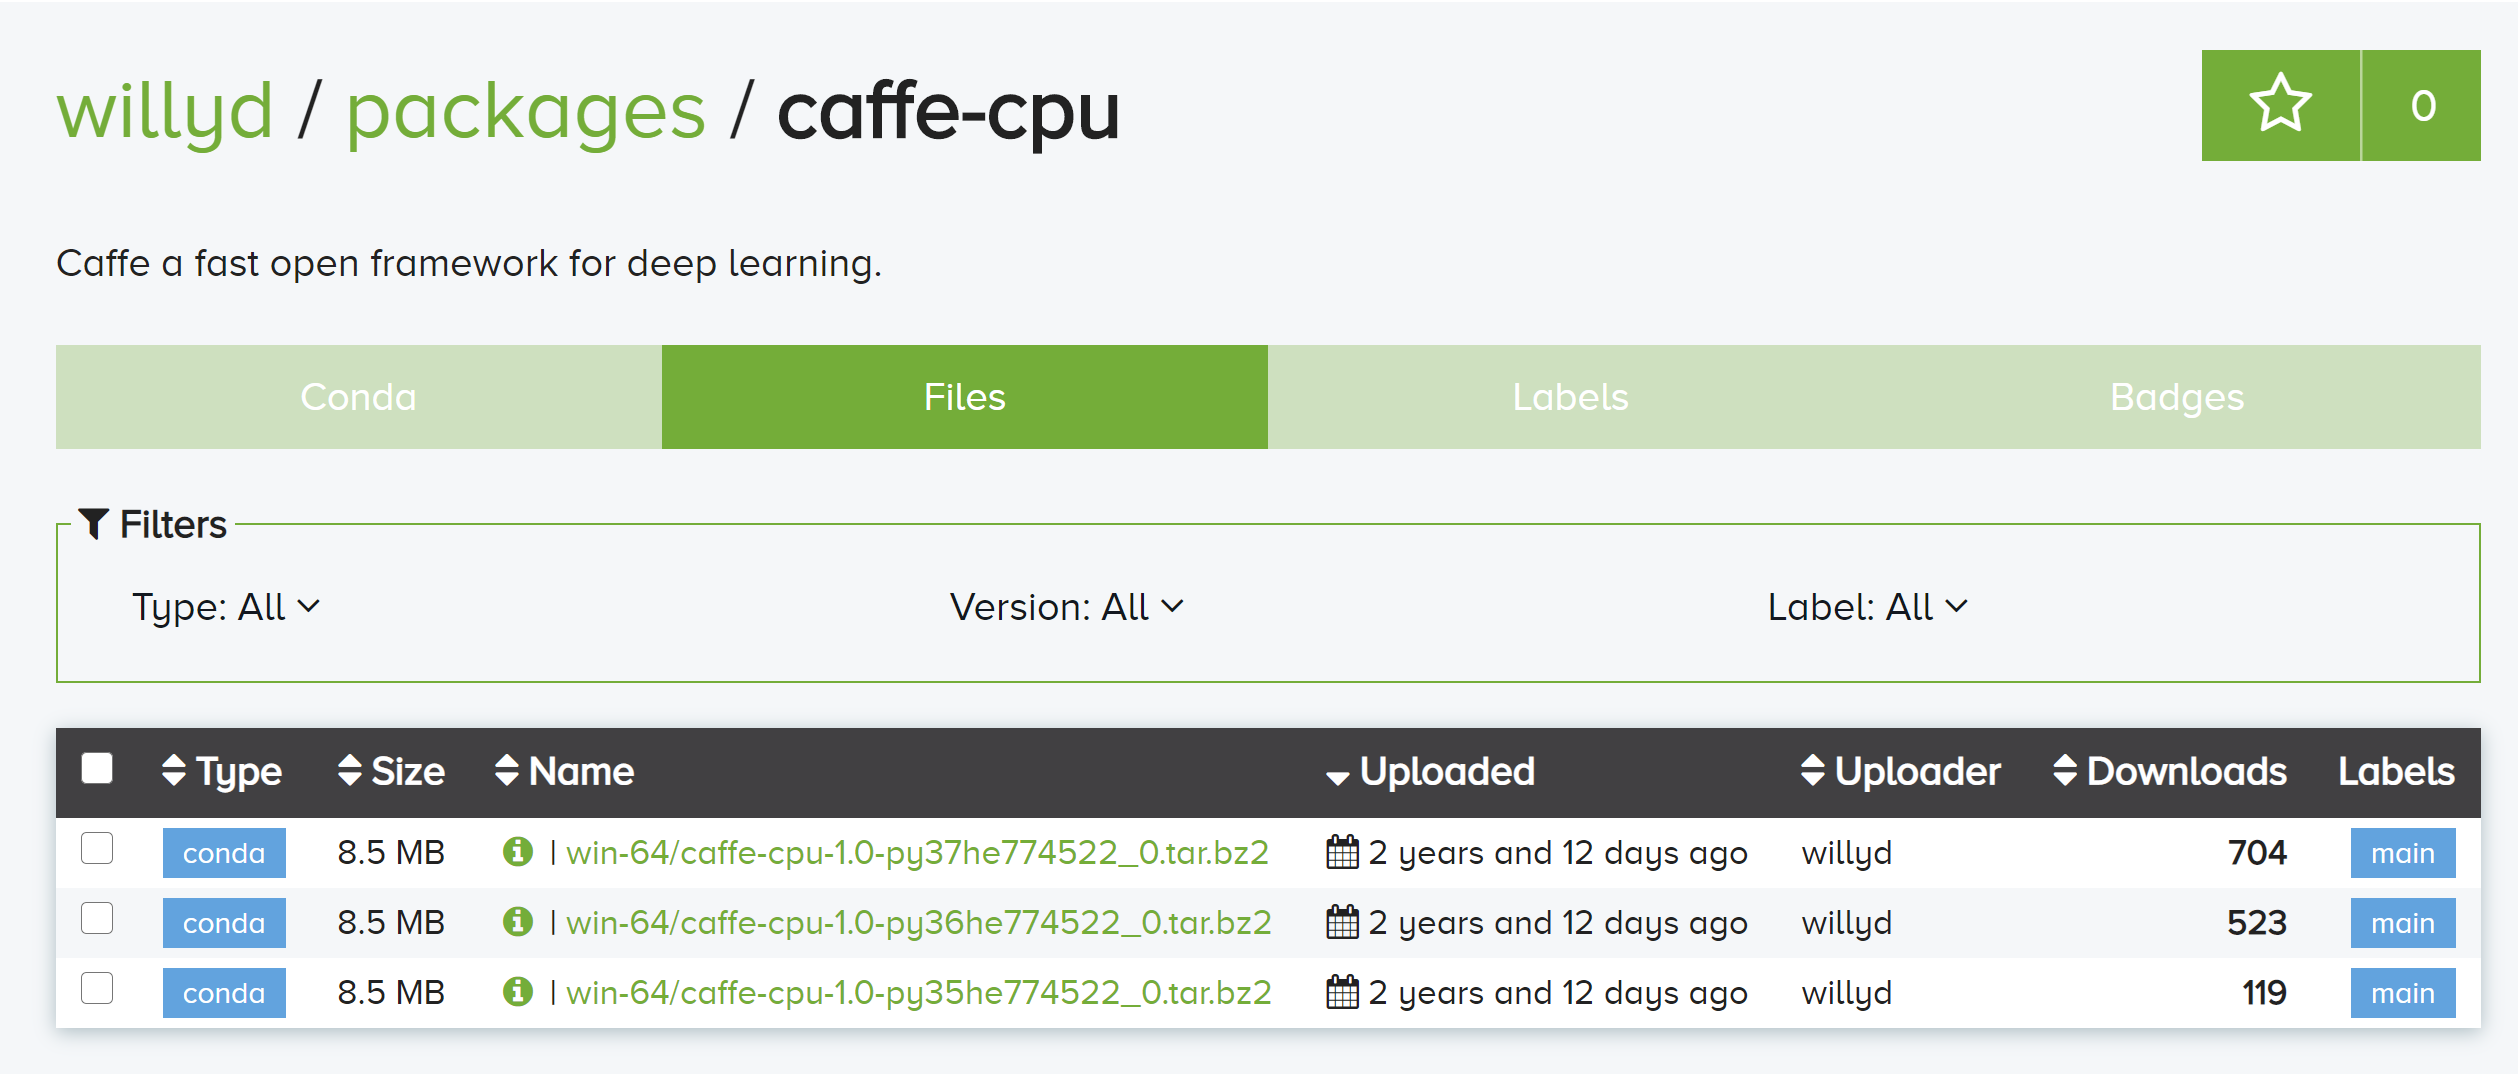The width and height of the screenshot is (2518, 1074).
Task: Click the conda type badge in py37 row
Action: coord(224,853)
